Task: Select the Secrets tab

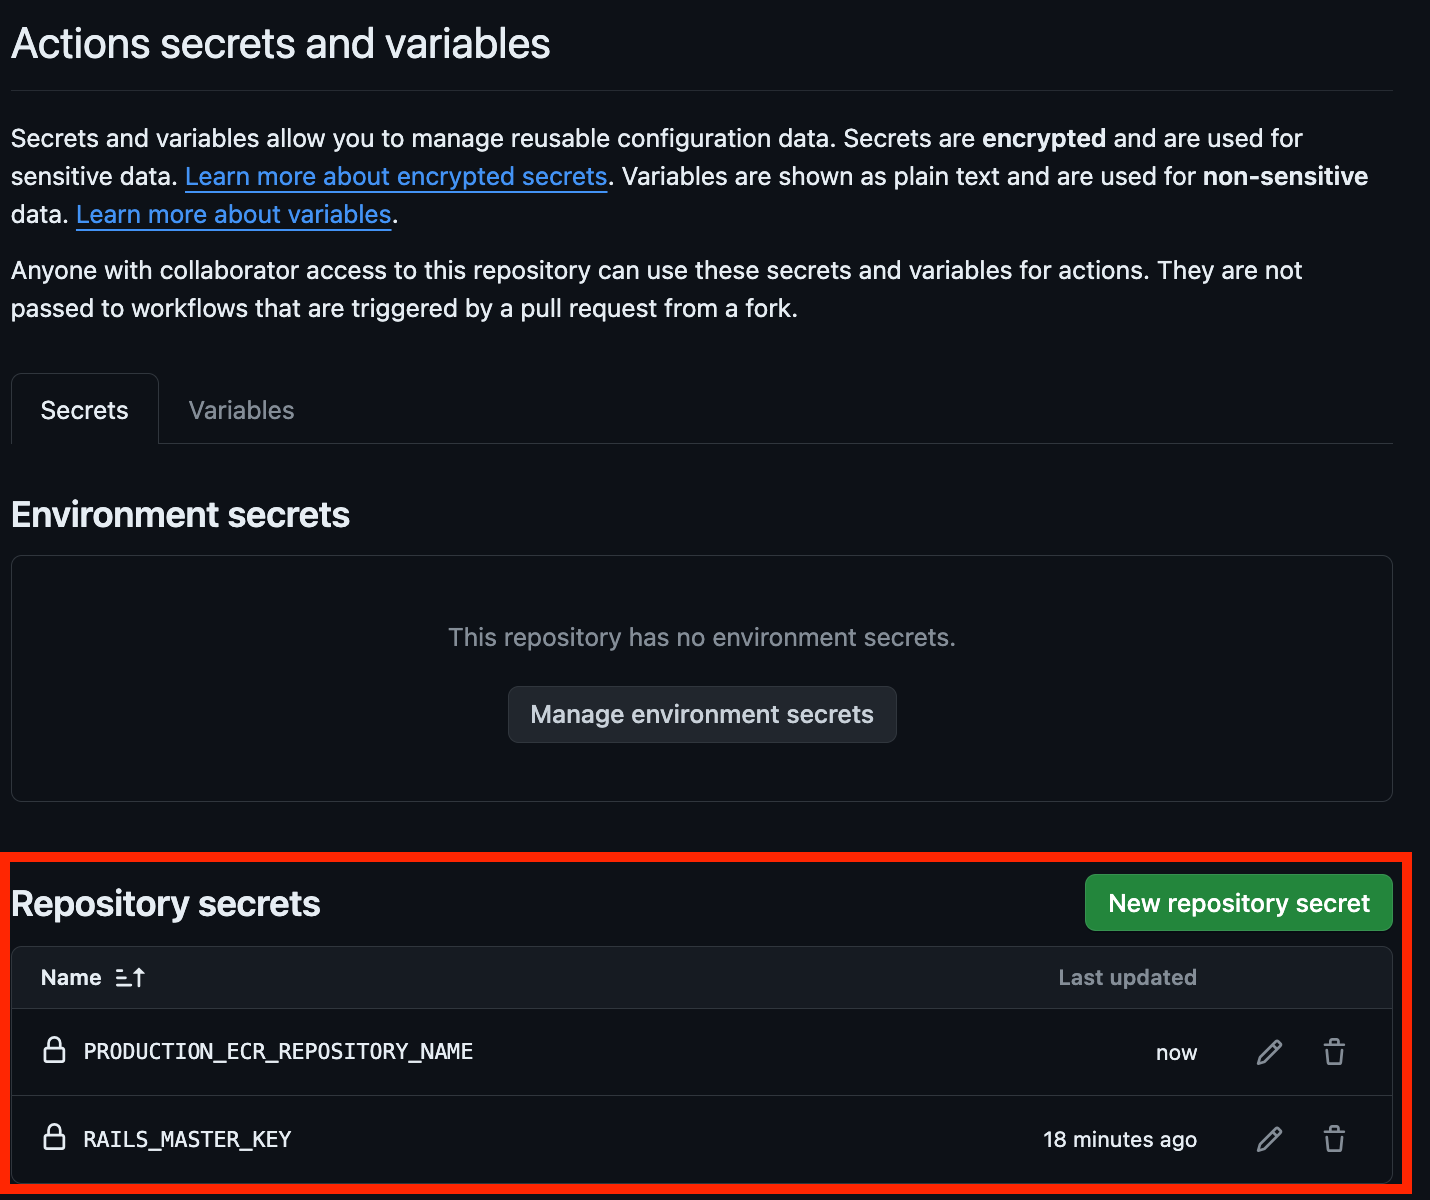Action: pyautogui.click(x=84, y=409)
